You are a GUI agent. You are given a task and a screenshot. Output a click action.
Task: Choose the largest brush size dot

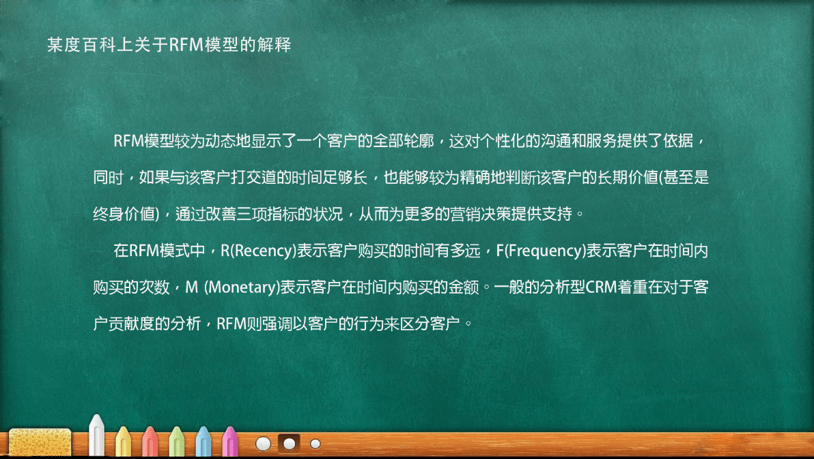pos(263,443)
